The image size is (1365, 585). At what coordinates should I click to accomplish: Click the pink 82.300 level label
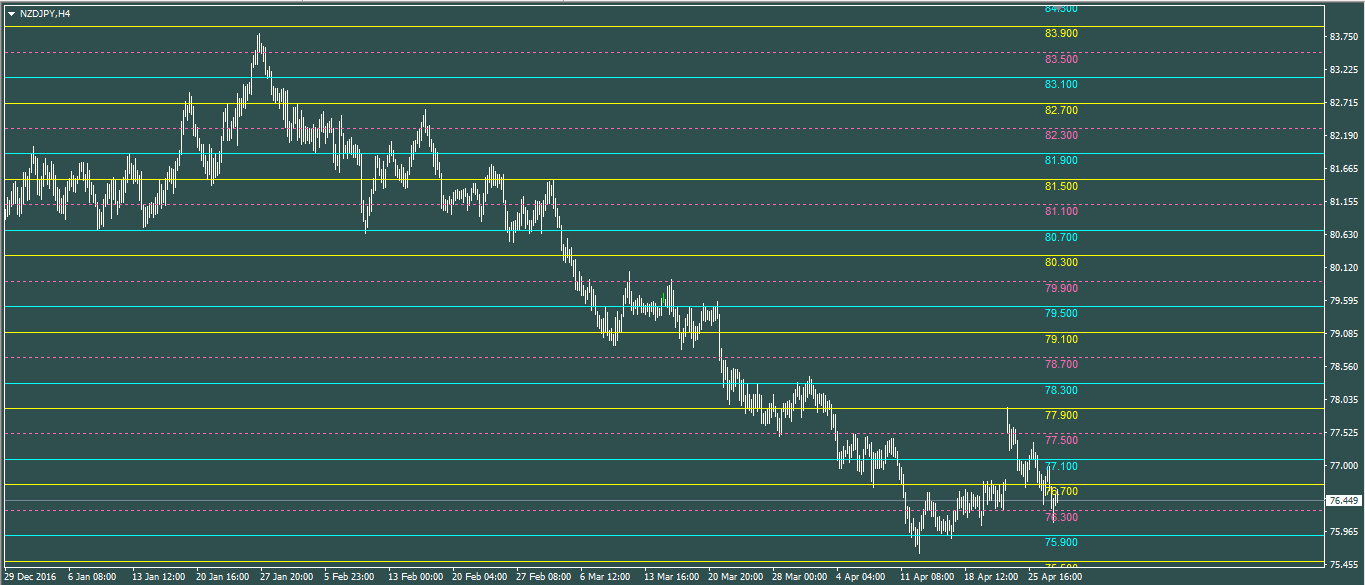1061,136
